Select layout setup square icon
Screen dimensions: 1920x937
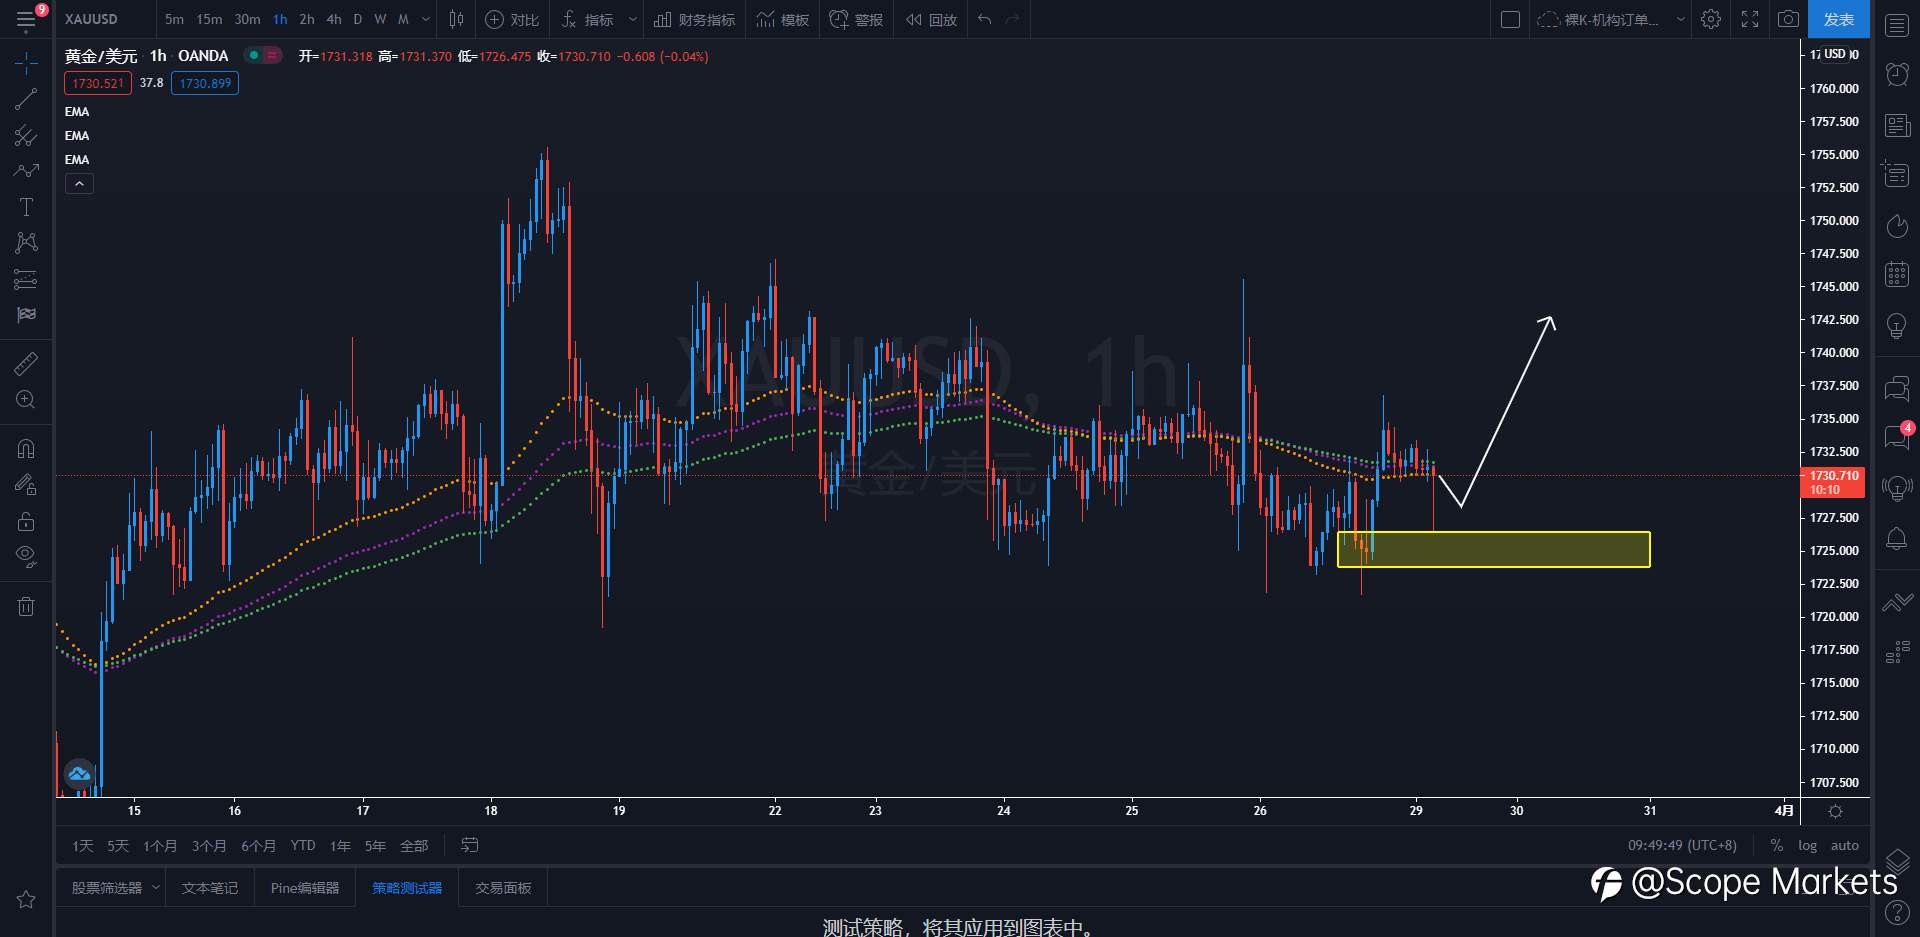[1511, 19]
